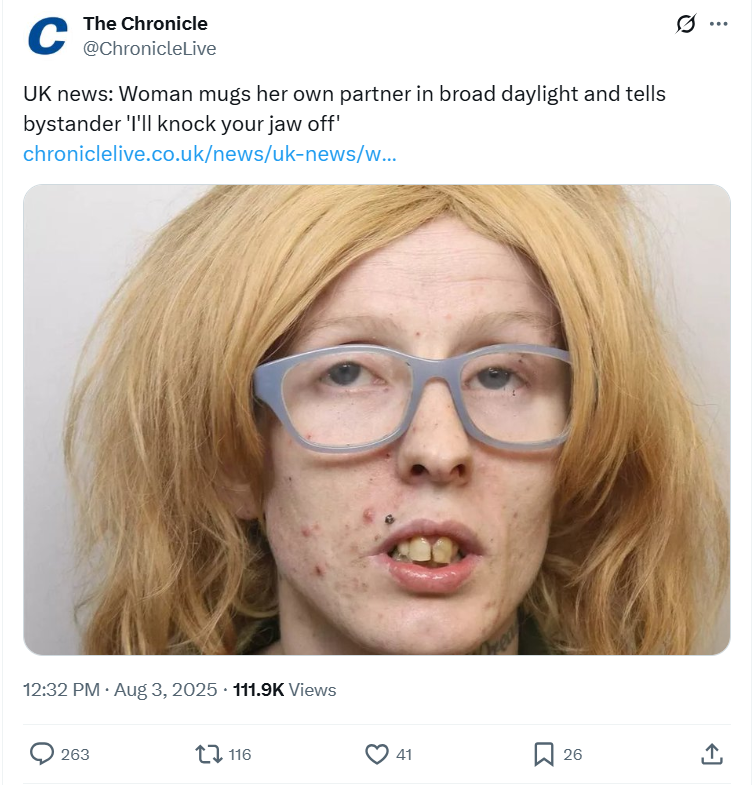This screenshot has height=785, width=752.
Task: Open the Grok explain icon
Action: (x=685, y=24)
